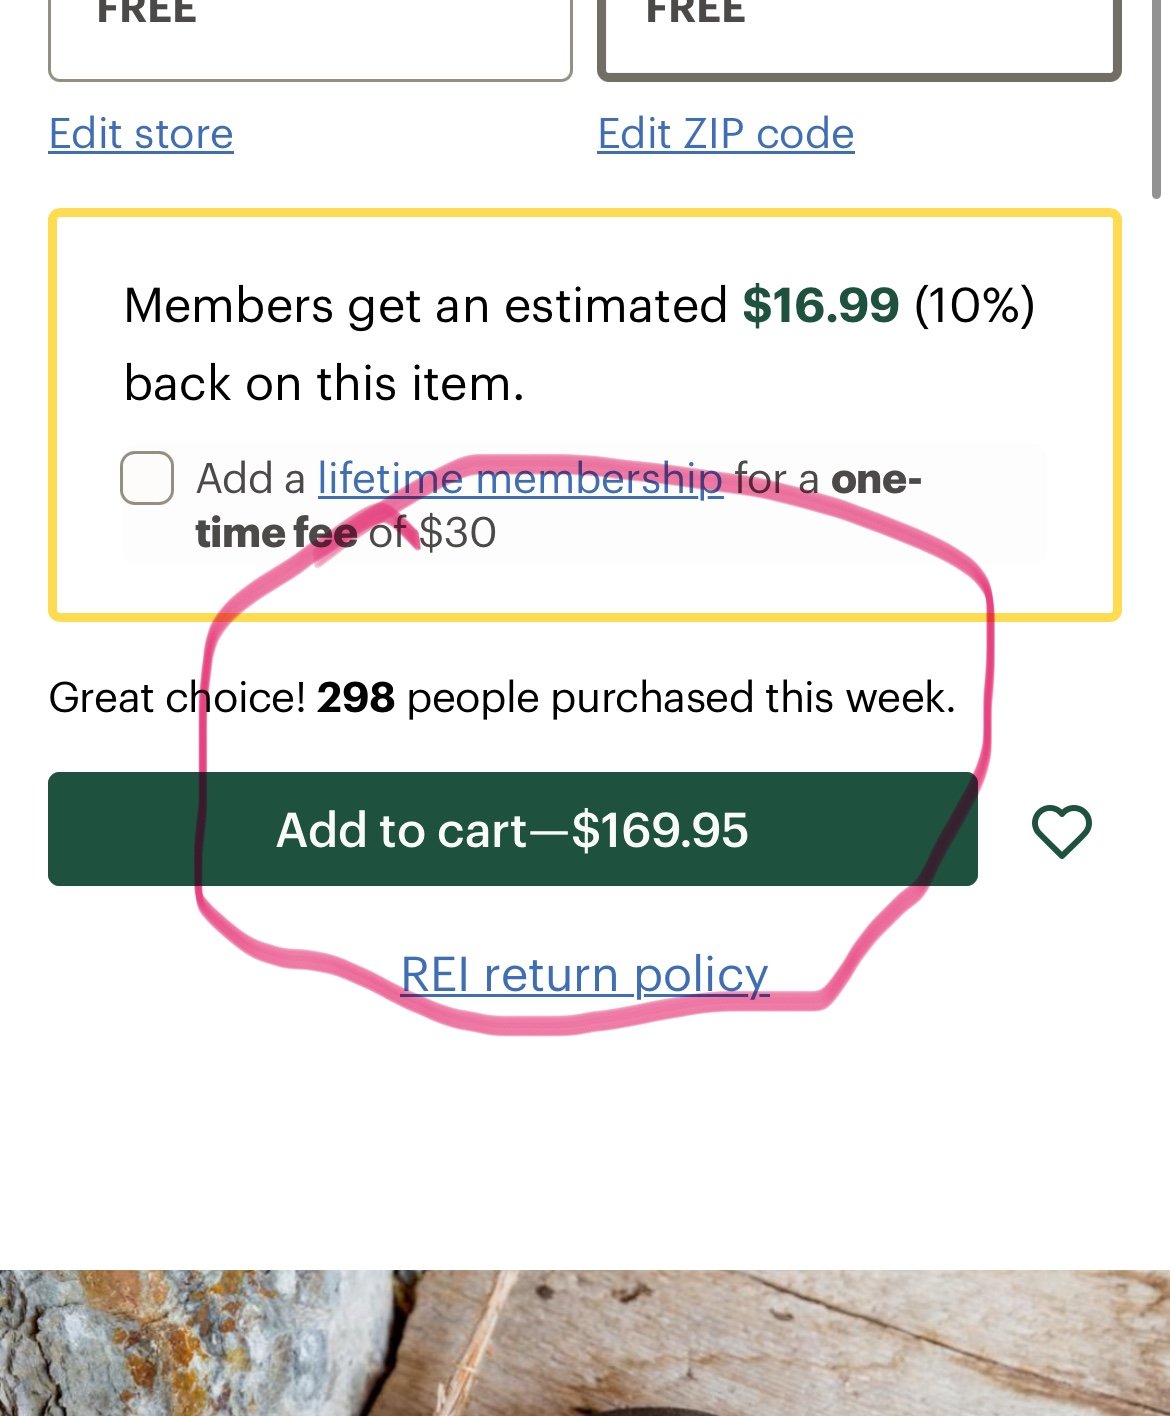Tap the product photo at the bottom
Image resolution: width=1170 pixels, height=1416 pixels.
click(x=585, y=1343)
